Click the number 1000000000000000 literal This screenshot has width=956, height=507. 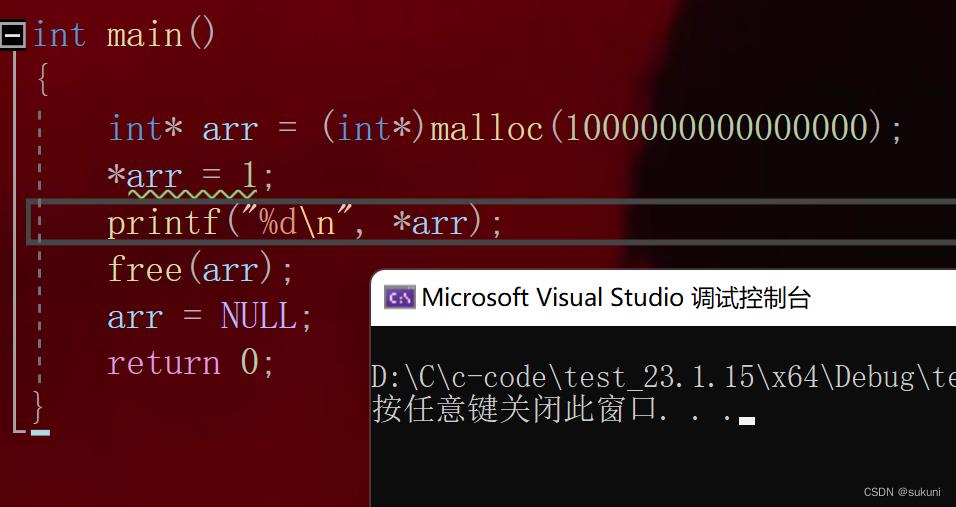716,128
